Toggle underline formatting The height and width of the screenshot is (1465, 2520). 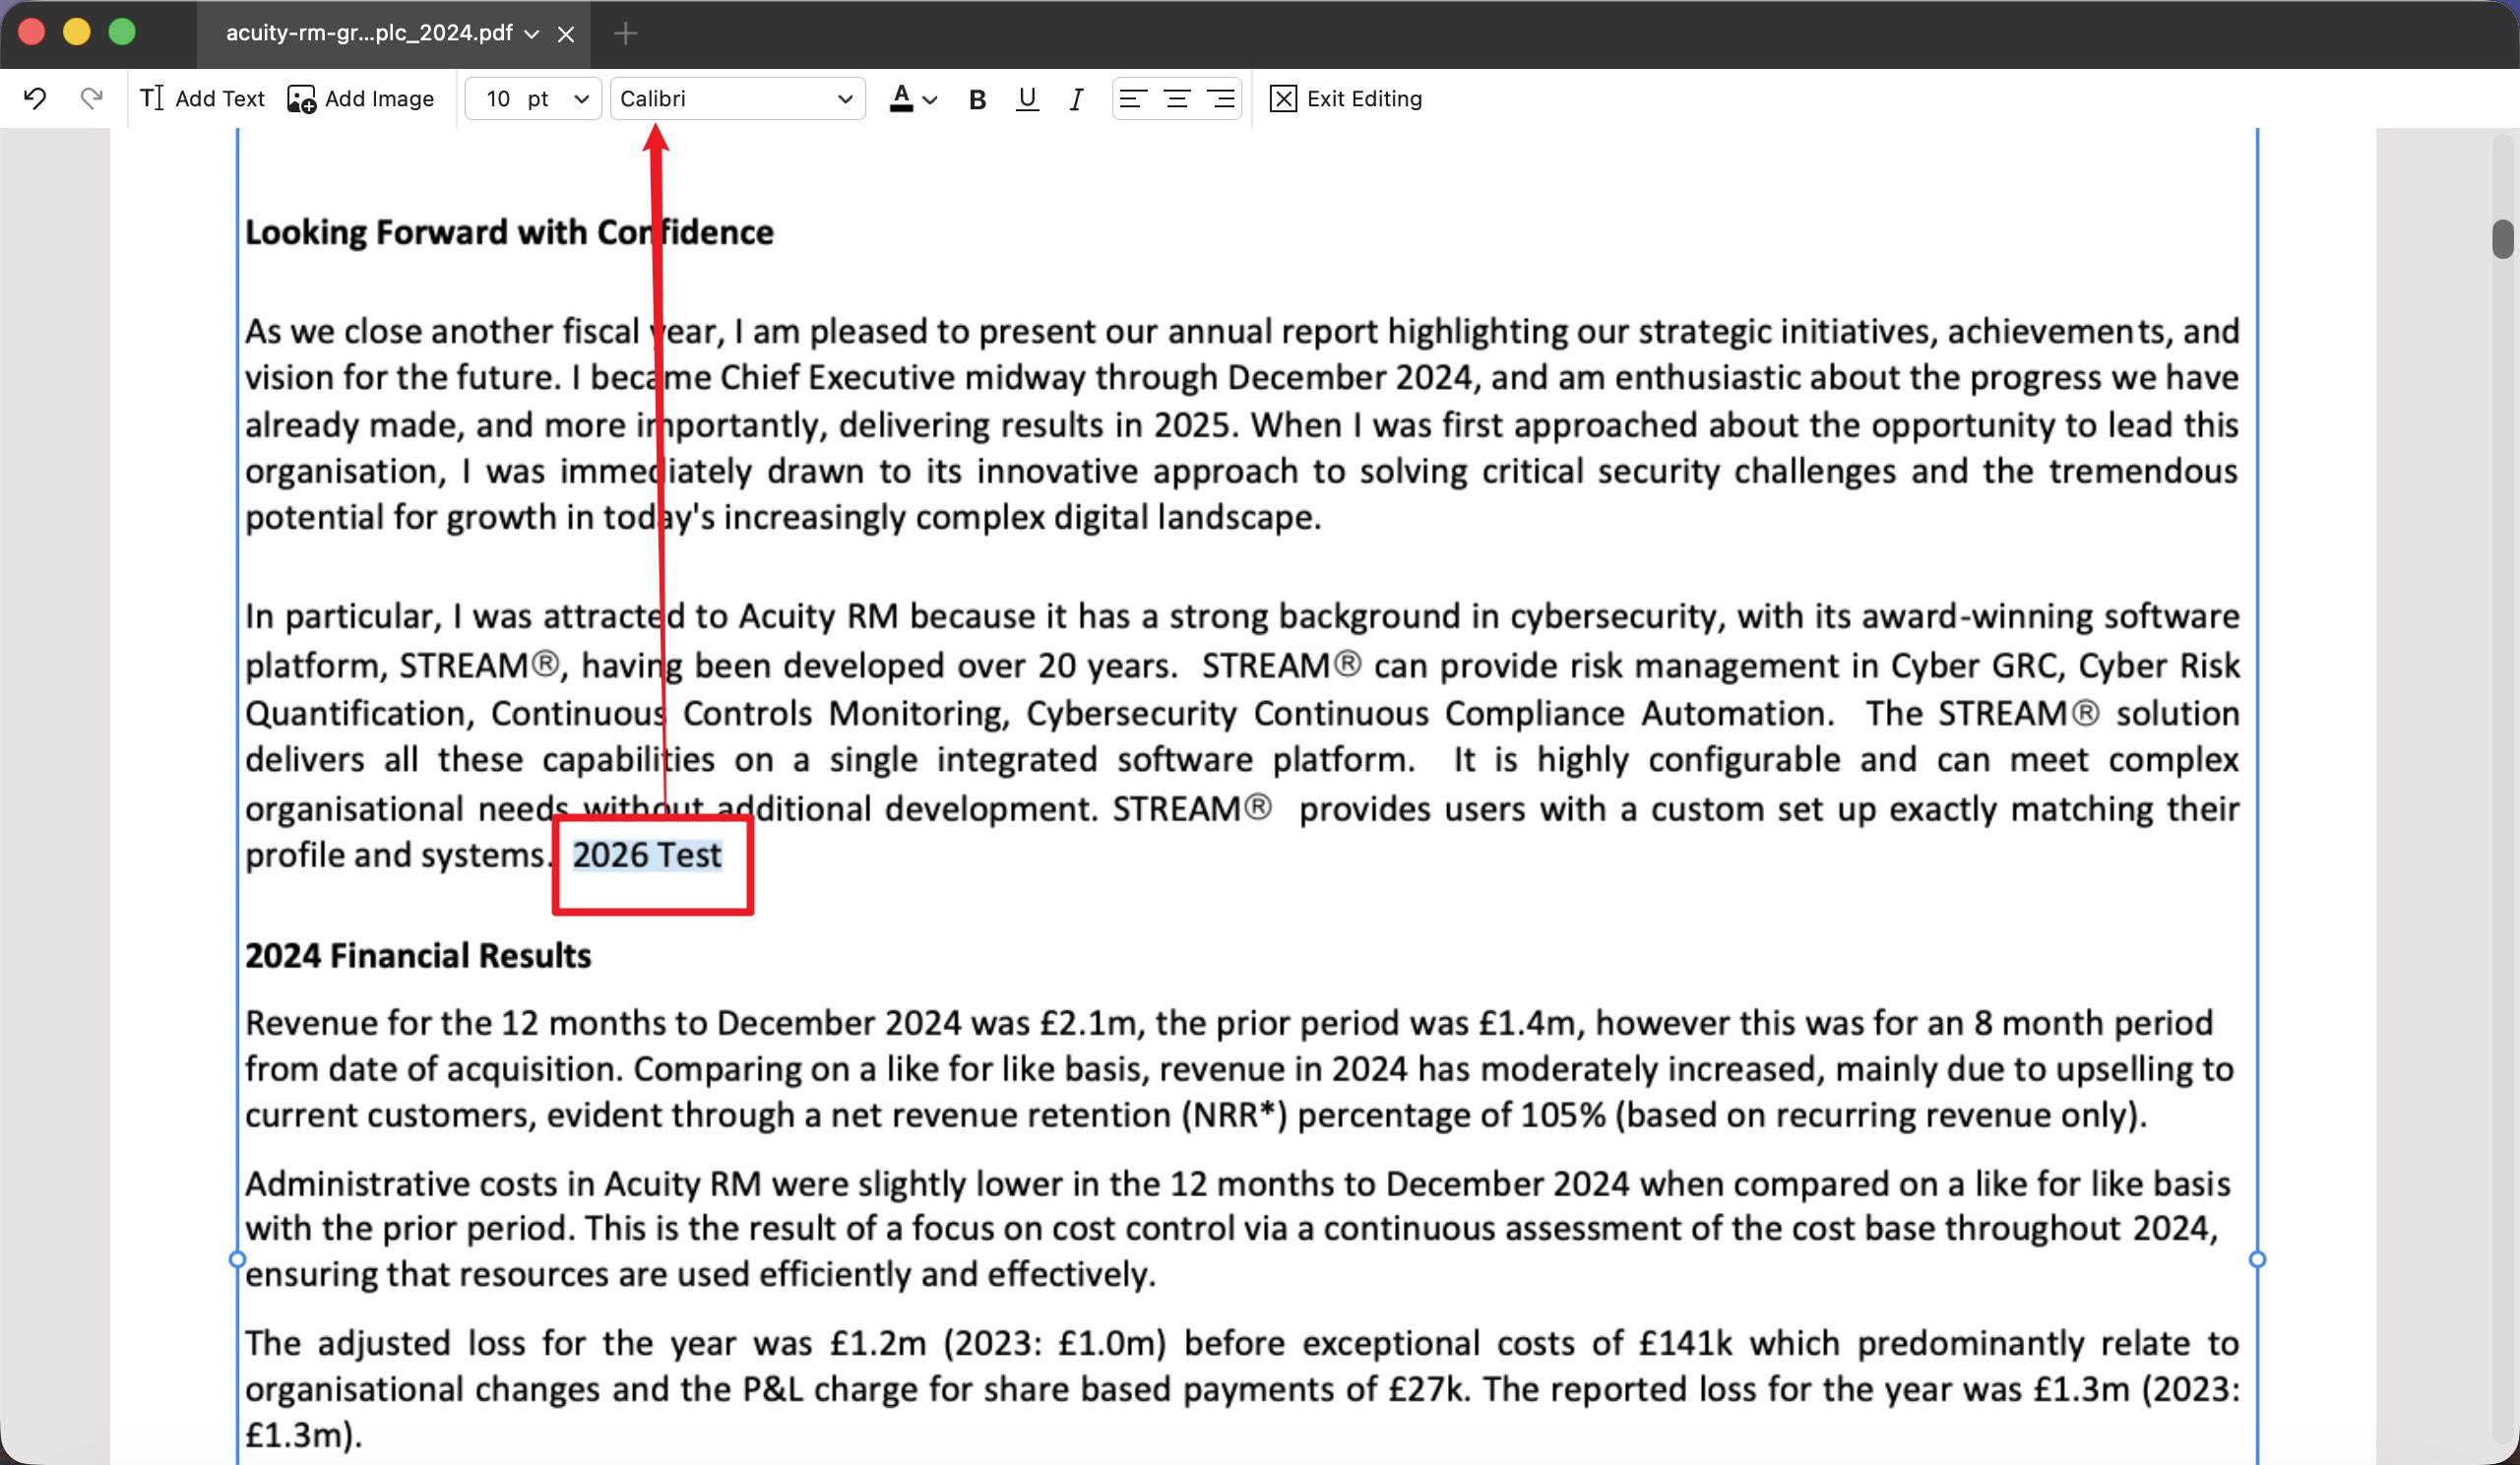(1027, 99)
